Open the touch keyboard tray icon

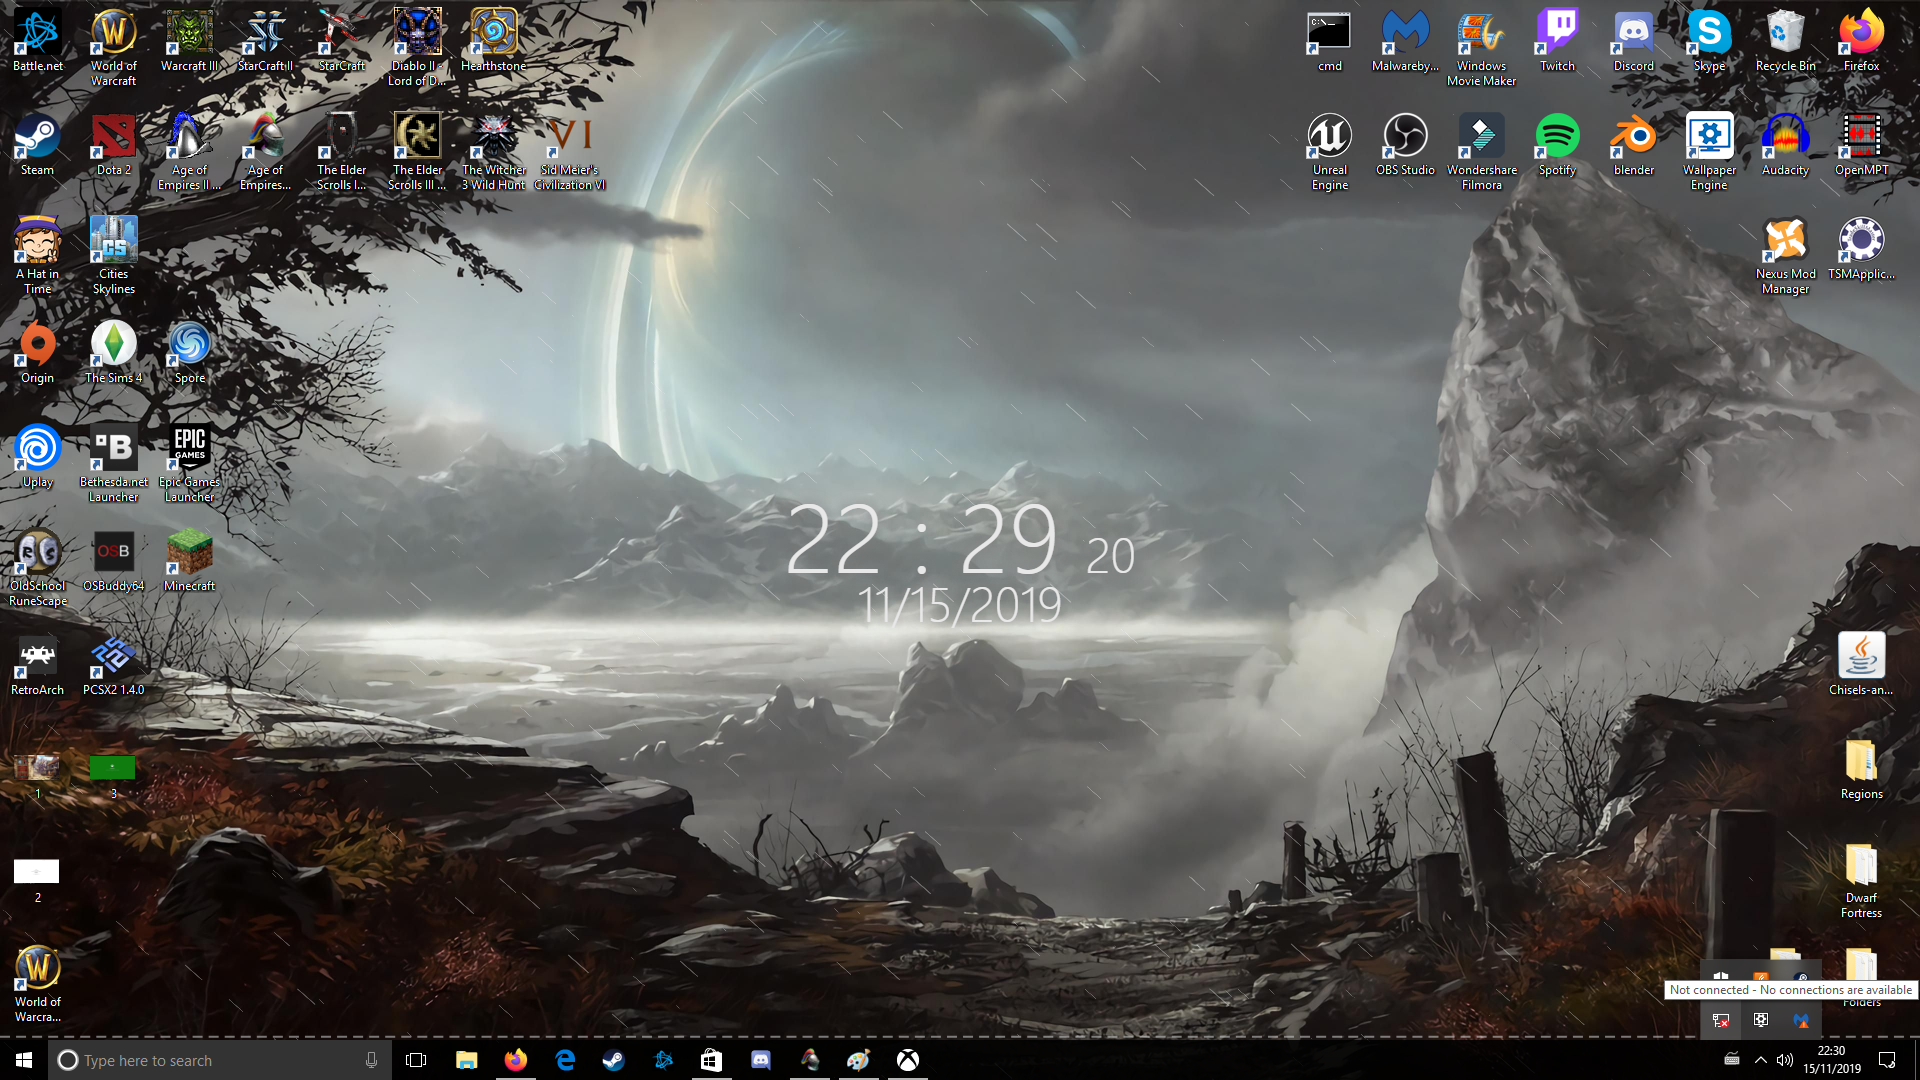[1732, 1060]
